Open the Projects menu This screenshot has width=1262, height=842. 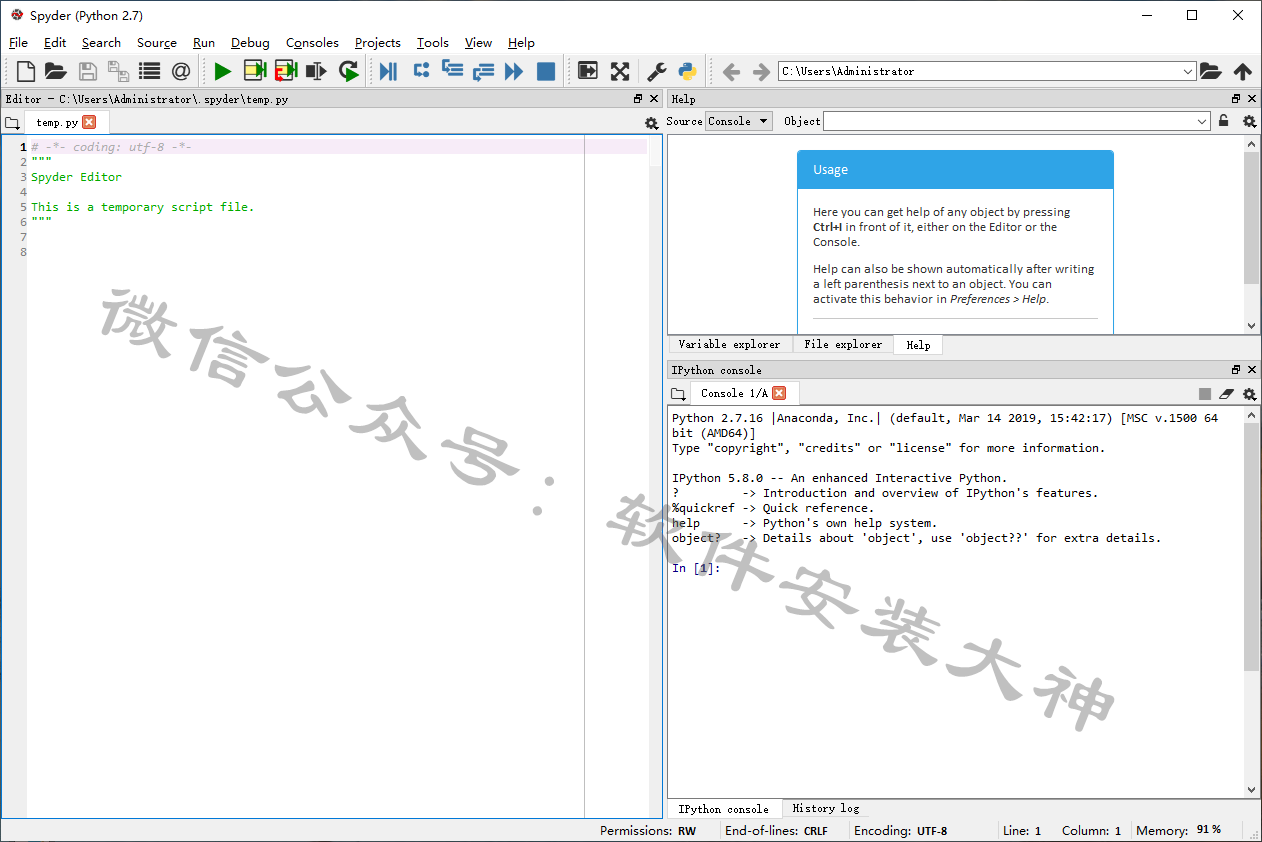[x=378, y=42]
